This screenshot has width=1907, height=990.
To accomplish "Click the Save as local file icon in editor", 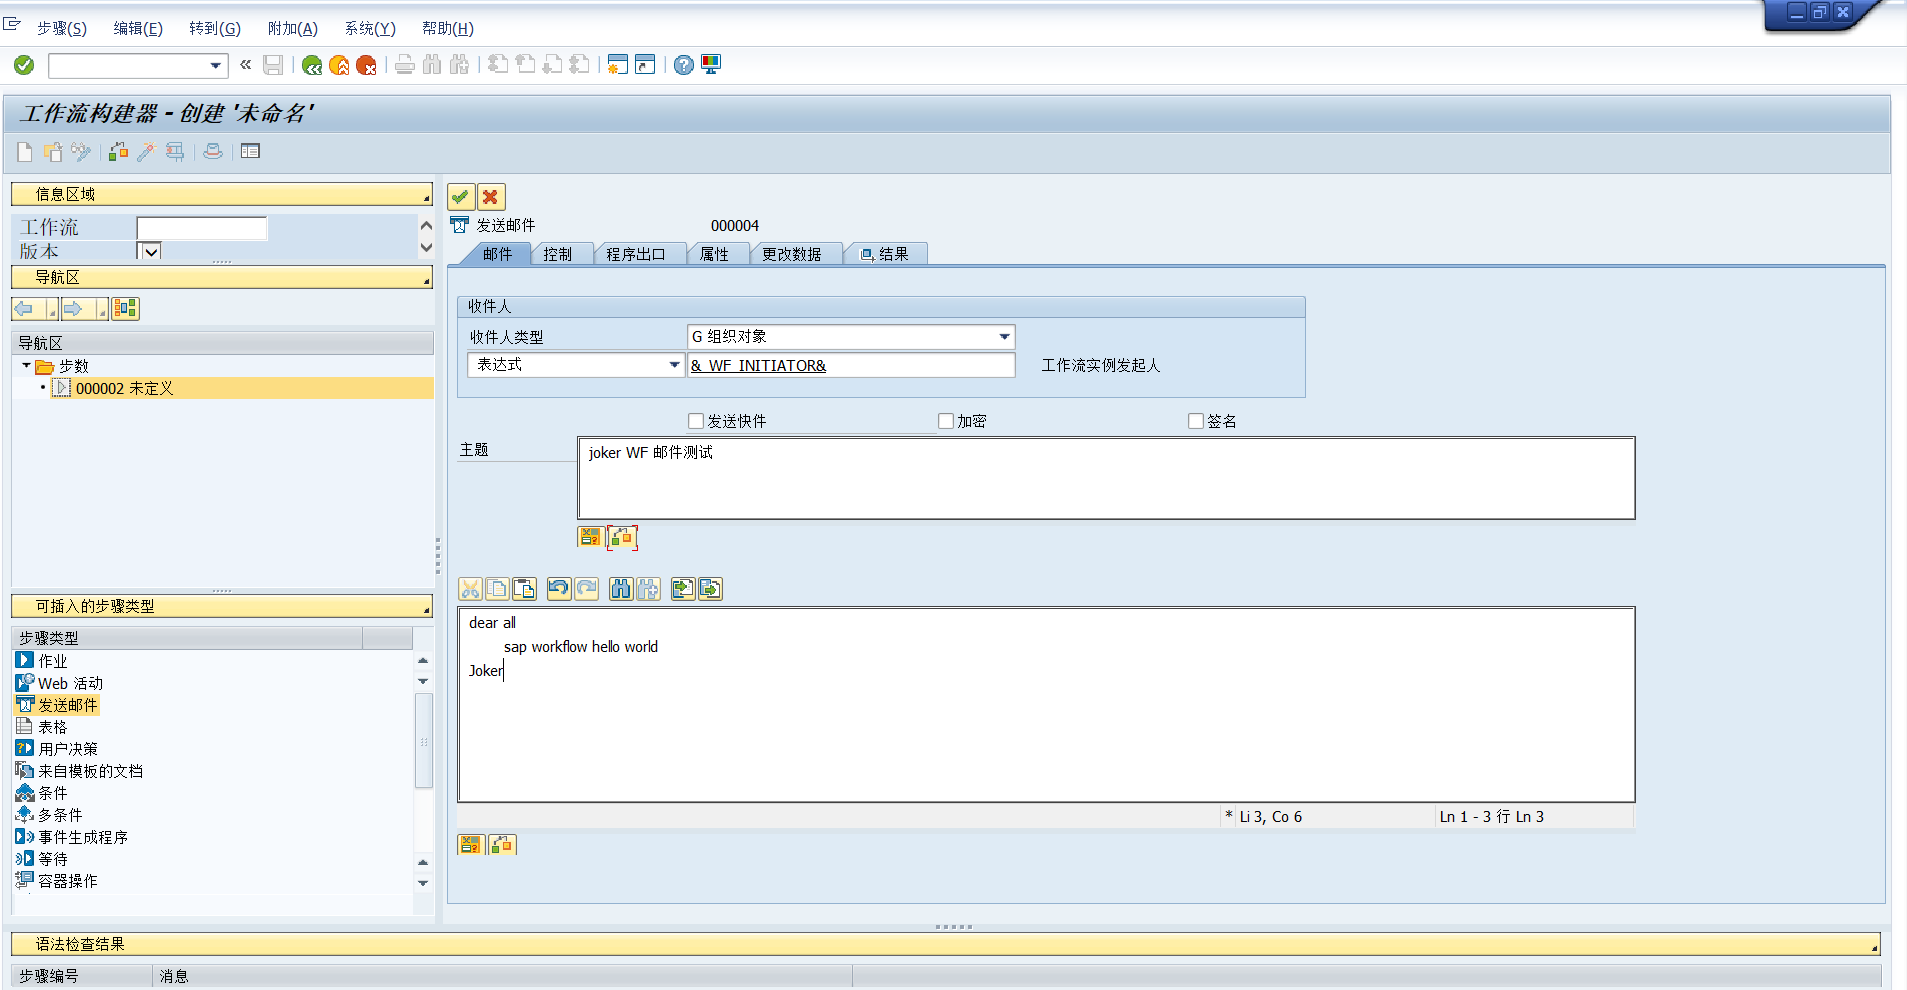I will (x=710, y=589).
